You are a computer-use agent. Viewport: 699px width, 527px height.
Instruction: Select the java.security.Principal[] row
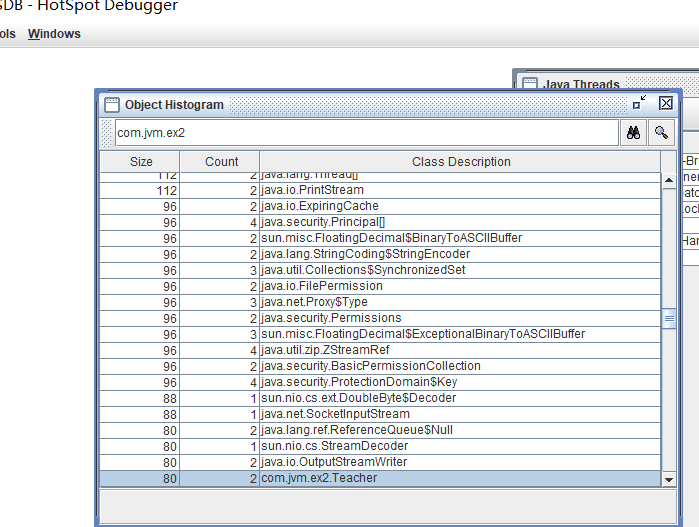[x=380, y=222]
